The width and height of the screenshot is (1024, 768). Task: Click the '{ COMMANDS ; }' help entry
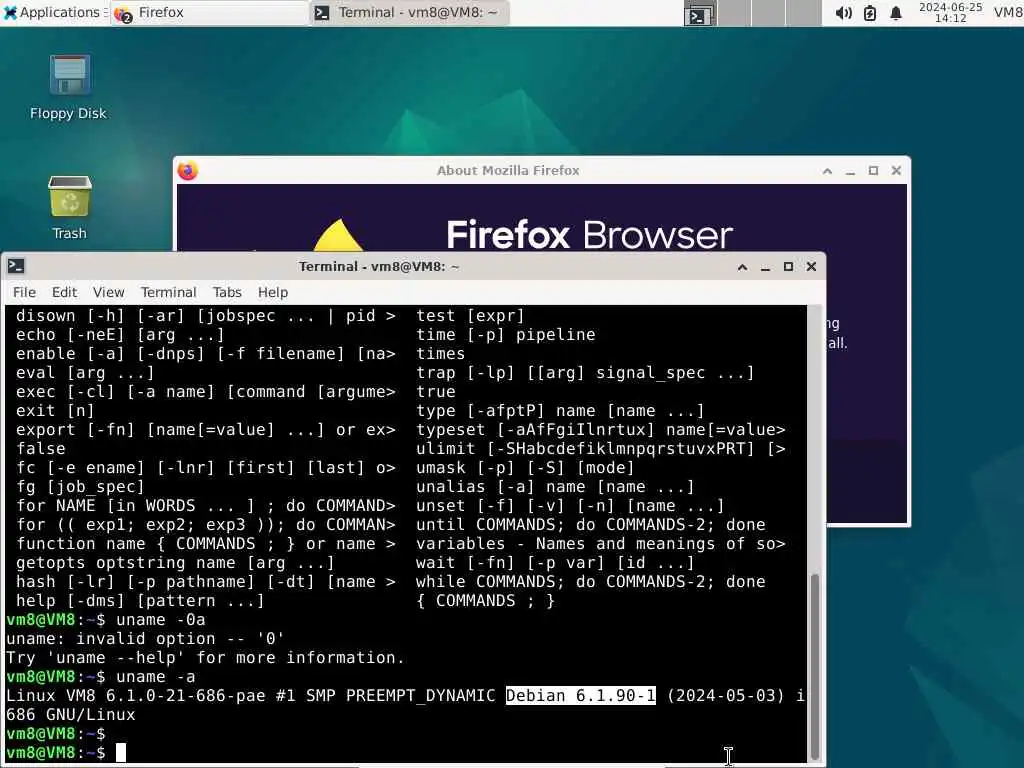point(485,600)
